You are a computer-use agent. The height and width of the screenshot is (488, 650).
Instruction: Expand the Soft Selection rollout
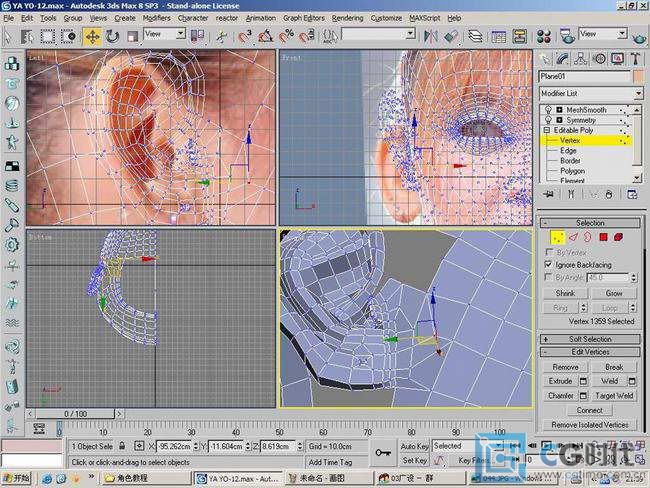[590, 339]
